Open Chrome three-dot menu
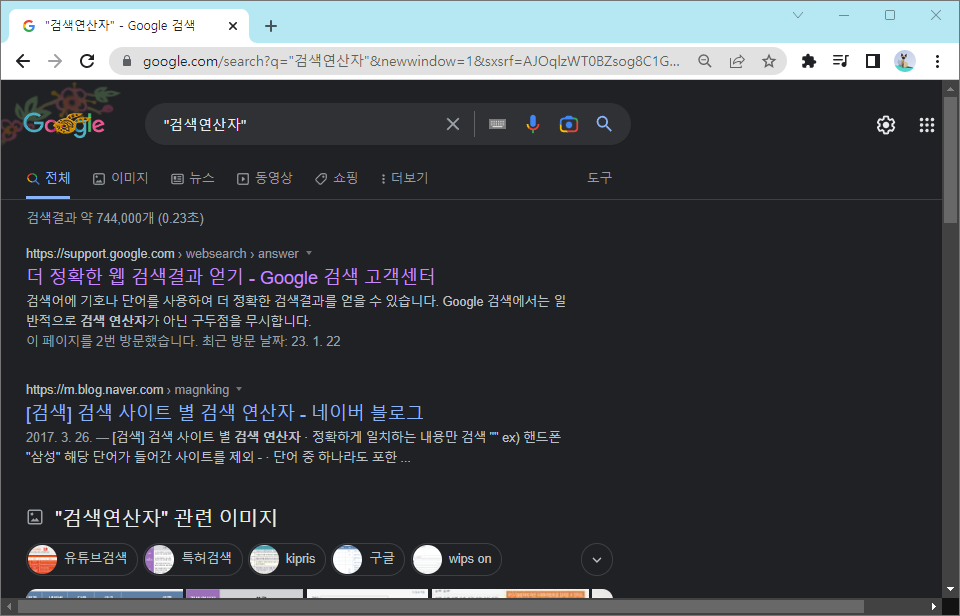 pyautogui.click(x=937, y=61)
